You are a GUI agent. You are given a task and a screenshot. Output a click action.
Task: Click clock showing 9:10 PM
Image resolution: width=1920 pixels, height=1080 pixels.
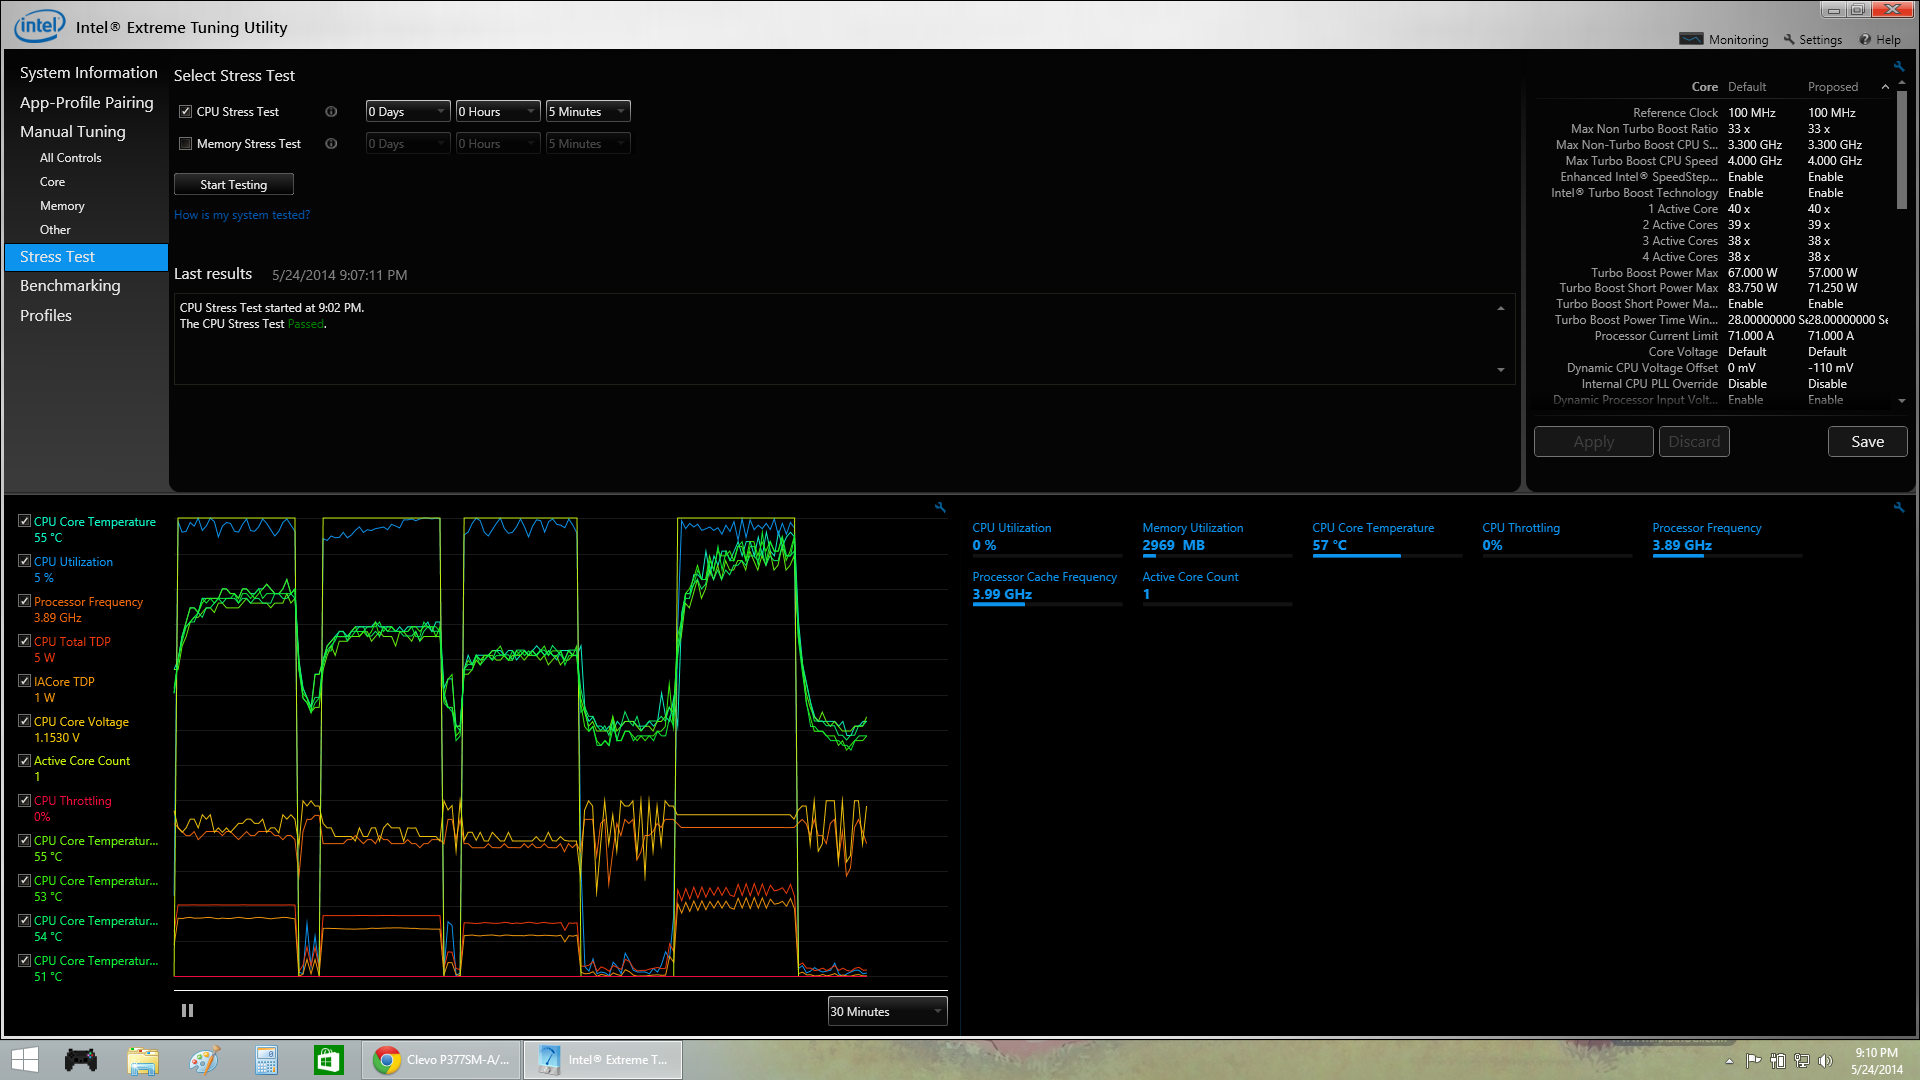point(1876,1053)
